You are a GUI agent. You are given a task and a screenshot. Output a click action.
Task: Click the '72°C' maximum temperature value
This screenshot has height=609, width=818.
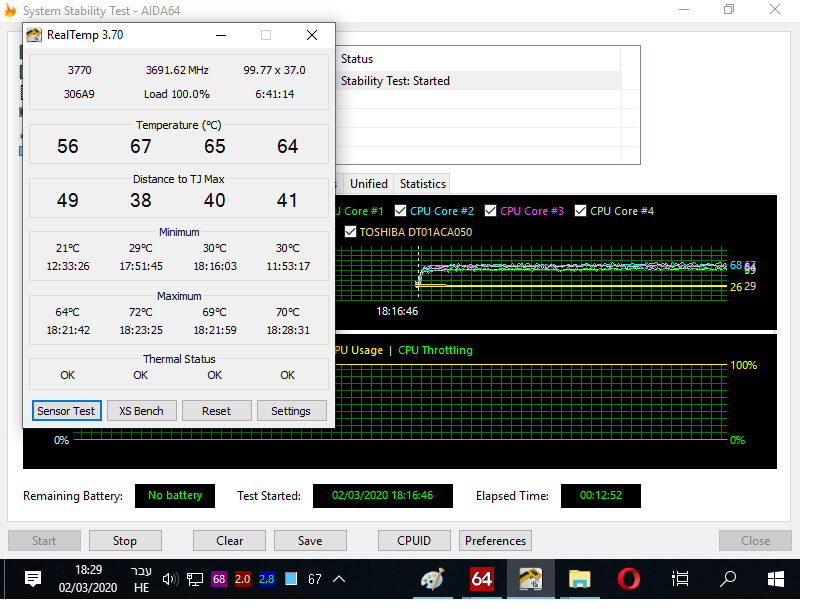tap(141, 312)
